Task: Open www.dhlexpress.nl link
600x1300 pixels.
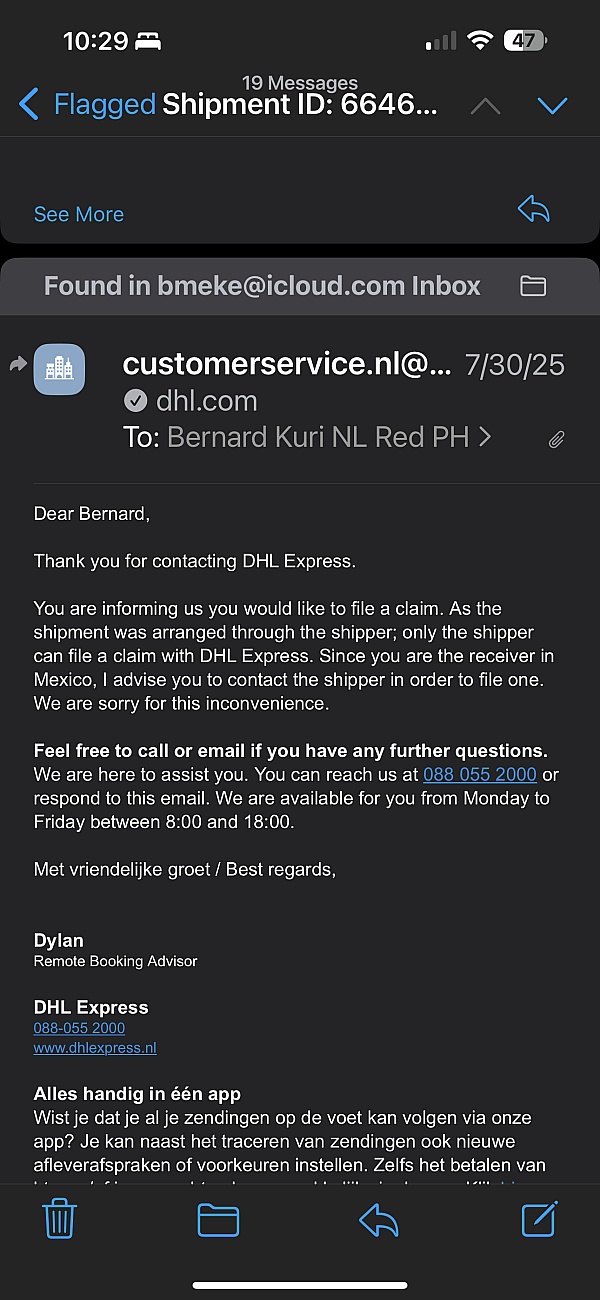Action: 95,1048
